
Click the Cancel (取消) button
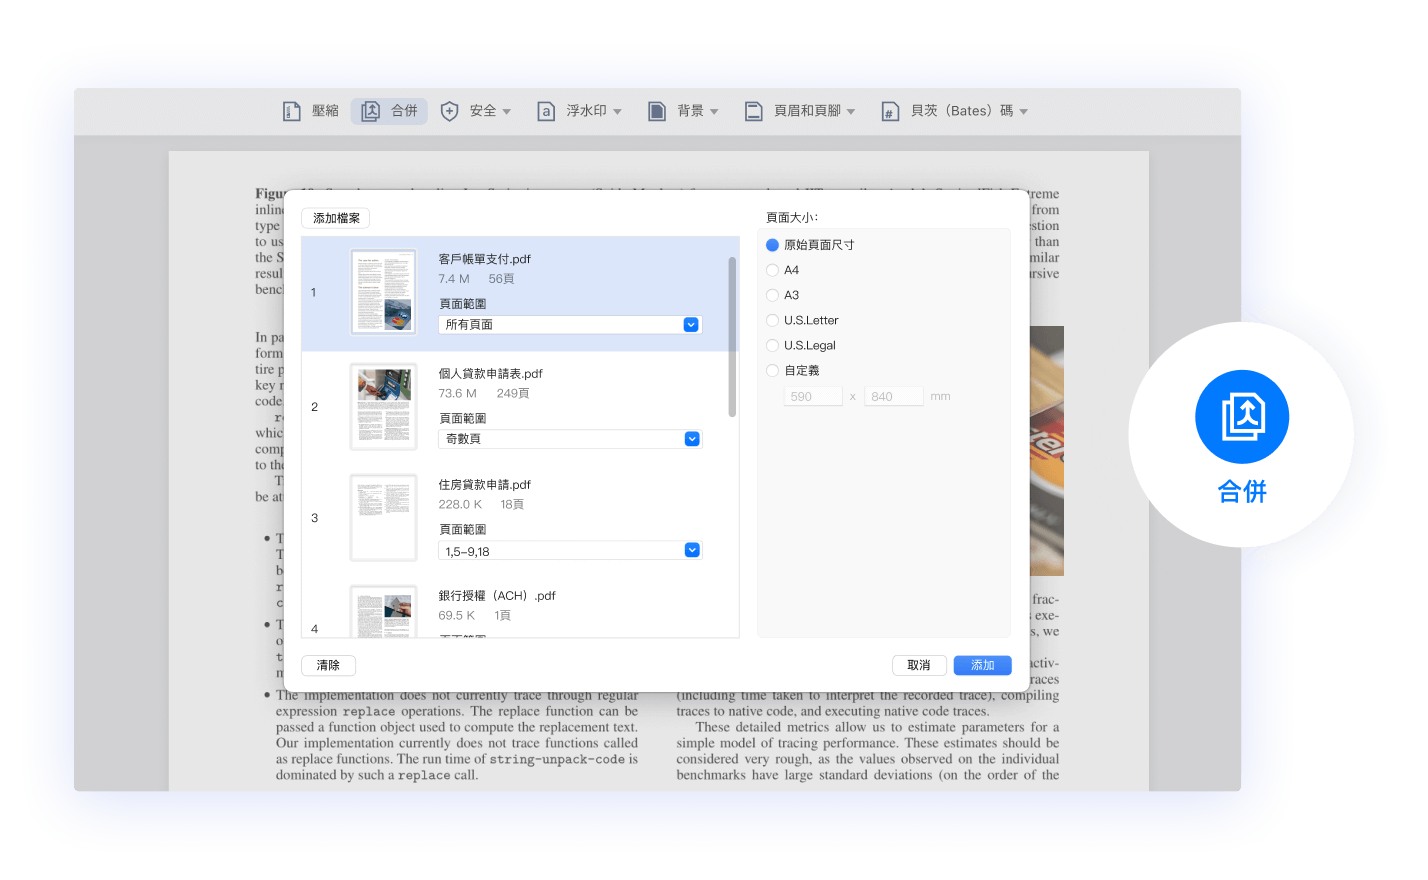point(919,665)
